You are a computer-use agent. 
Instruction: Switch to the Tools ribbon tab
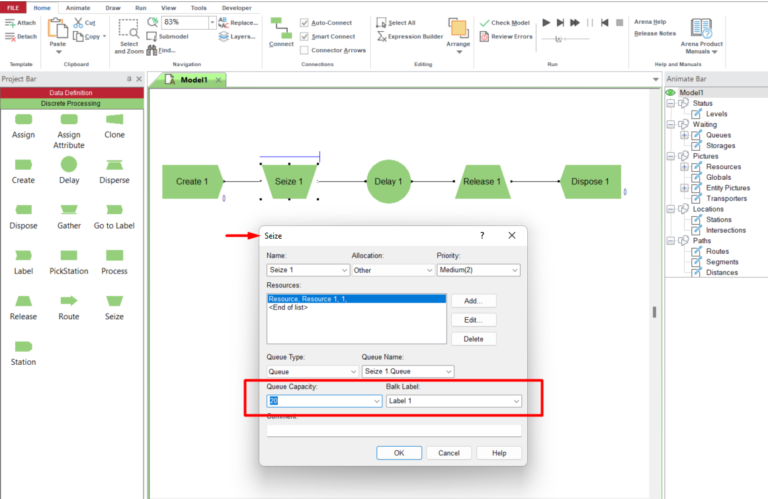coord(198,8)
